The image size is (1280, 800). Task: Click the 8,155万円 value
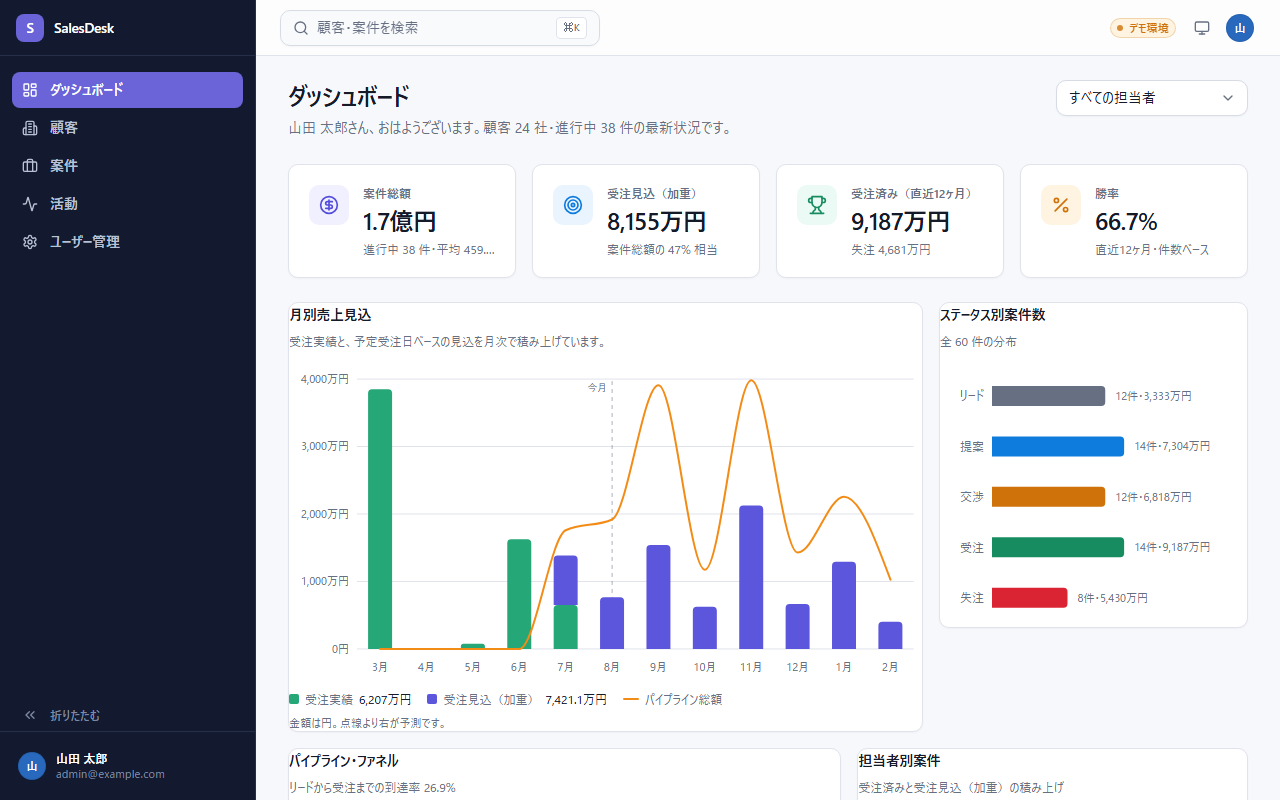click(656, 222)
